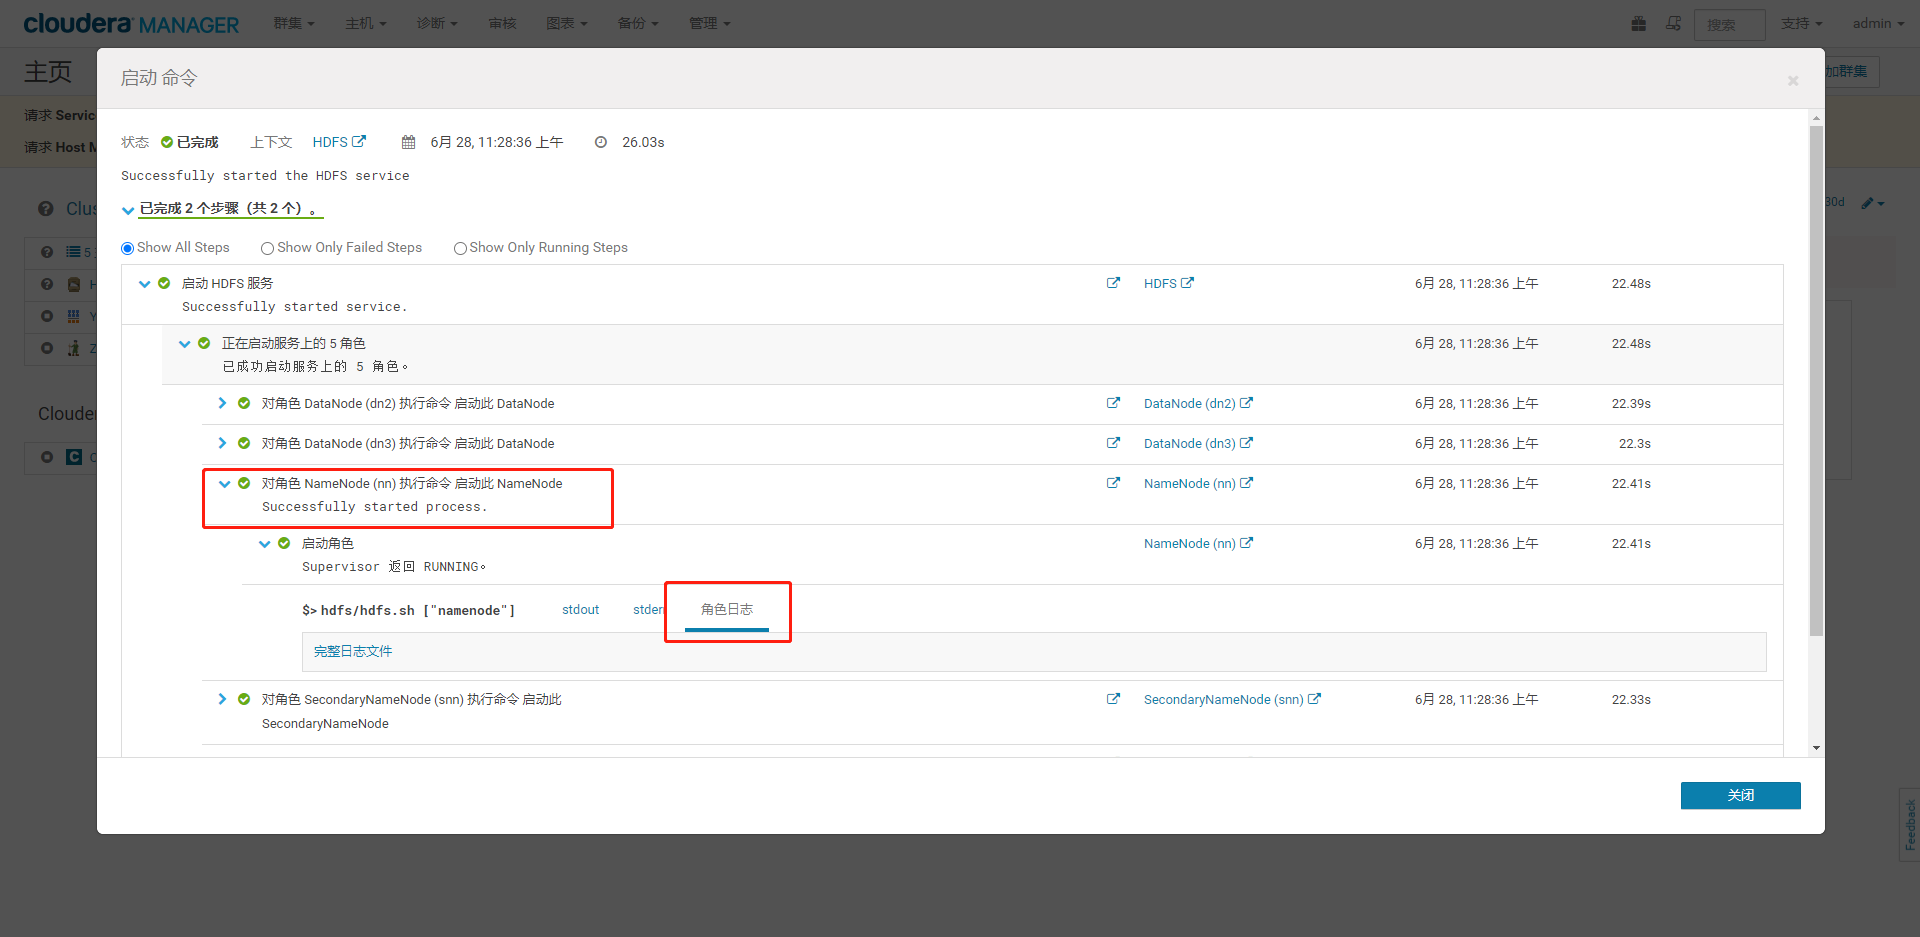
Task: Select Show All Steps radio button
Action: coord(127,248)
